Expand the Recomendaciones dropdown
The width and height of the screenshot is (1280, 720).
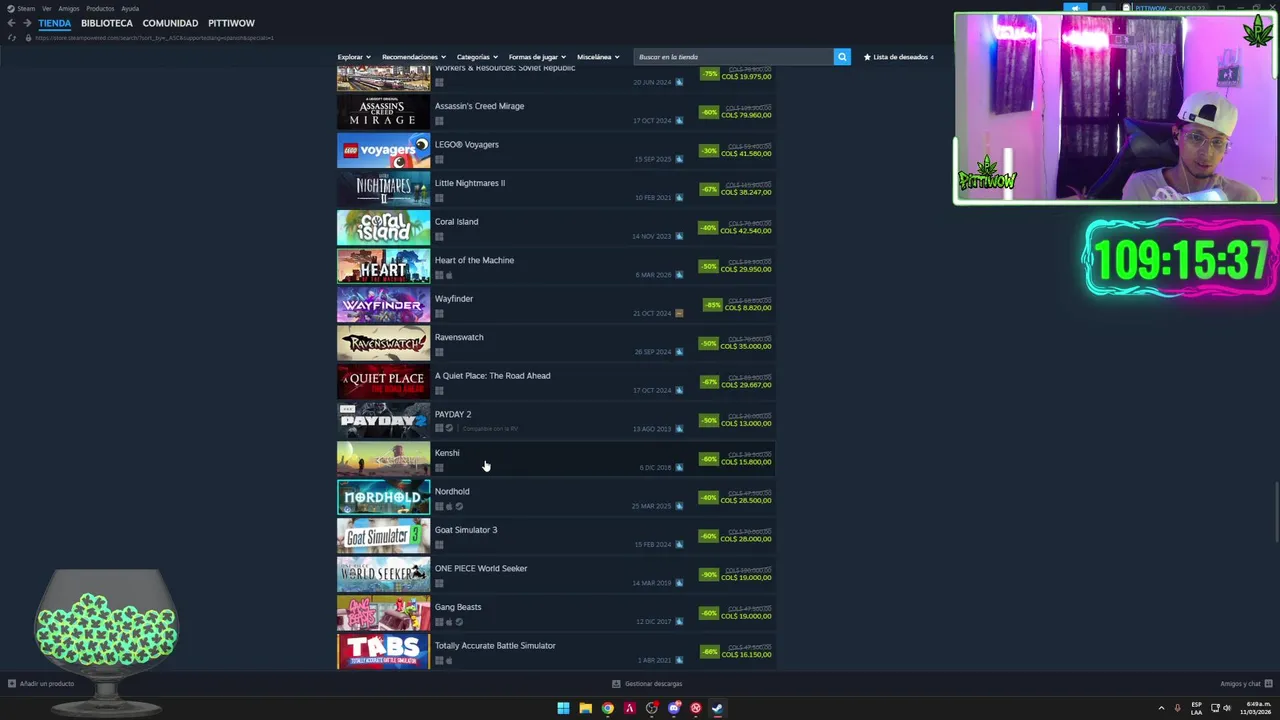[x=414, y=57]
